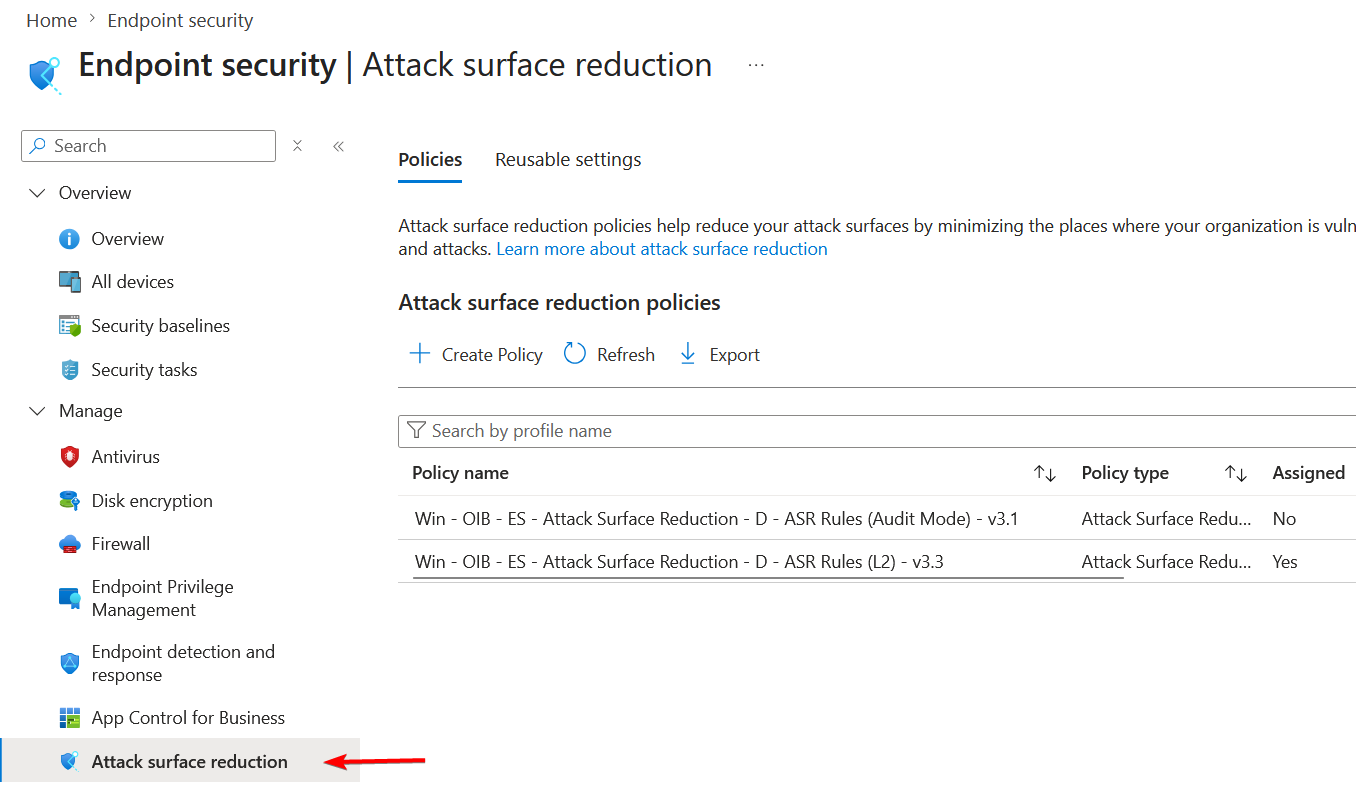Click Create Policy button
1356x791 pixels.
pyautogui.click(x=476, y=355)
